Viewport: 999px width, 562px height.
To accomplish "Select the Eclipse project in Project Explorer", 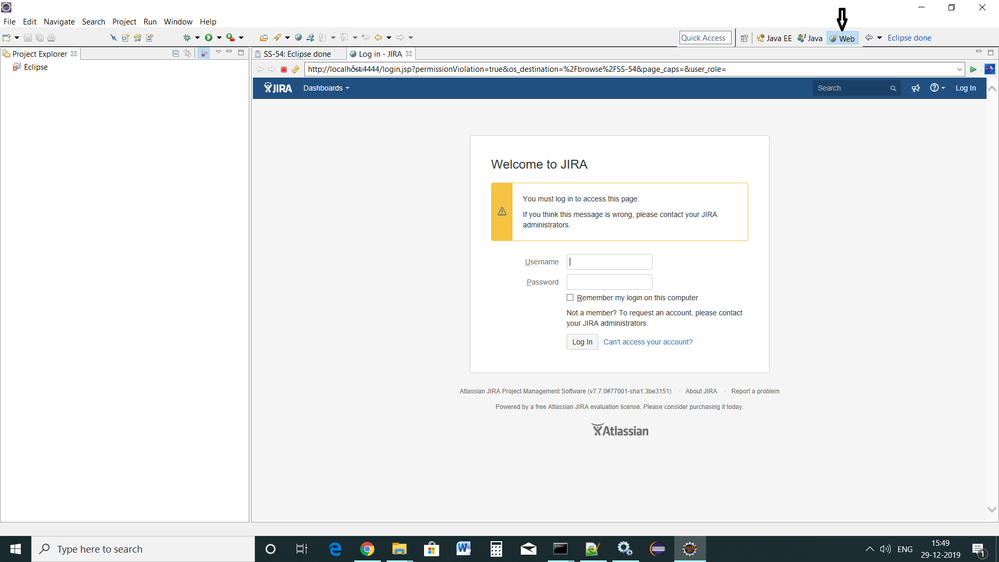I will click(x=36, y=67).
